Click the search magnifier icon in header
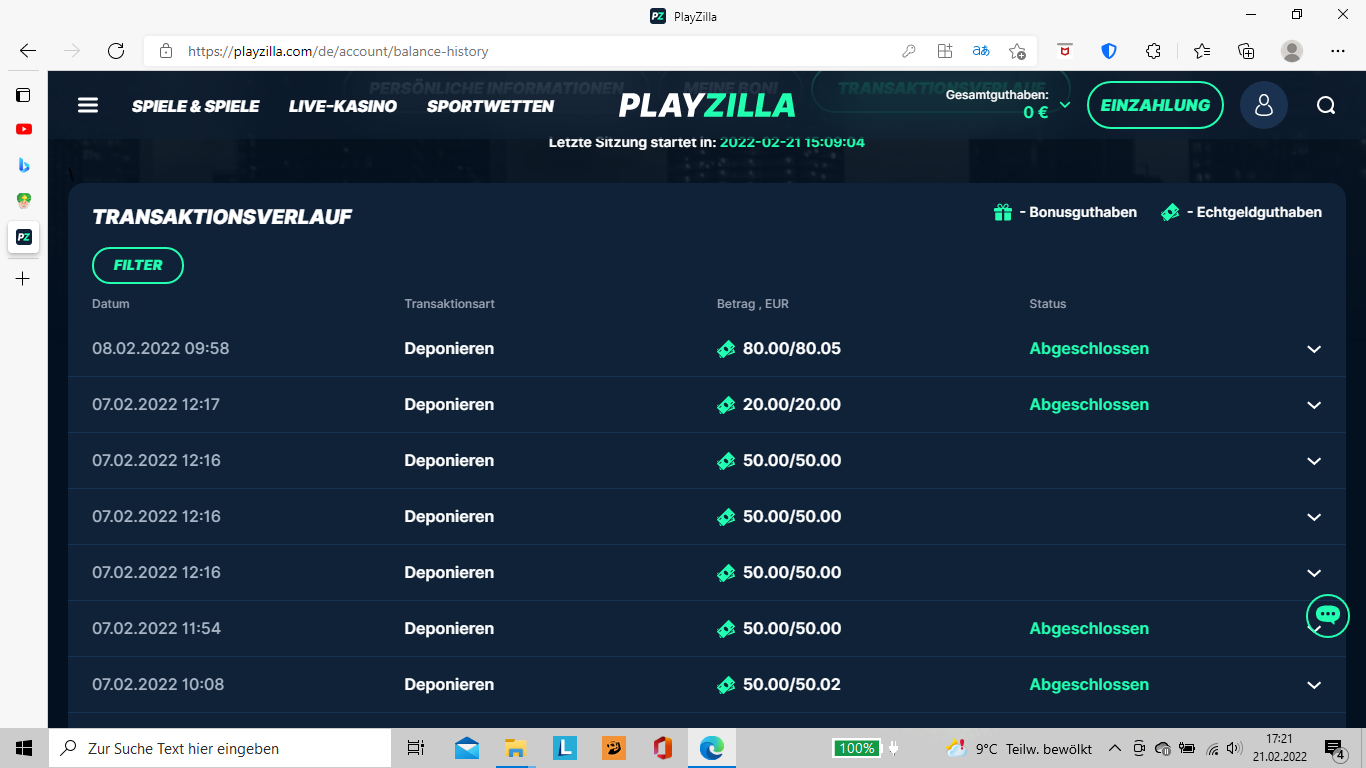The height and width of the screenshot is (768, 1366). 1326,105
